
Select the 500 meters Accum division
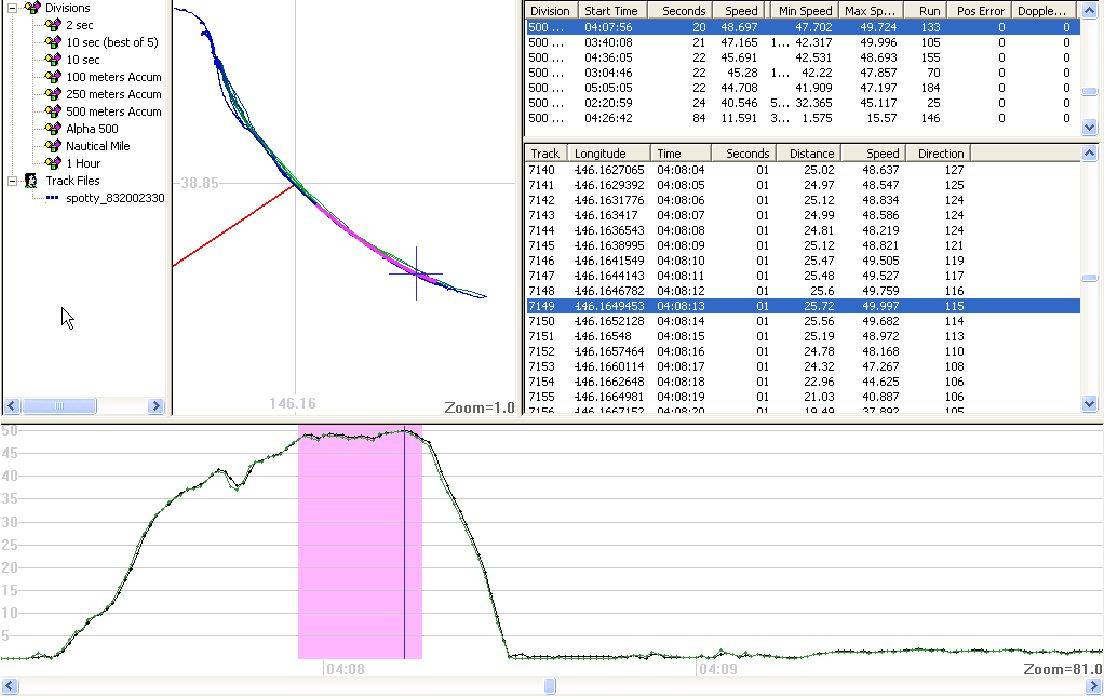click(x=113, y=111)
